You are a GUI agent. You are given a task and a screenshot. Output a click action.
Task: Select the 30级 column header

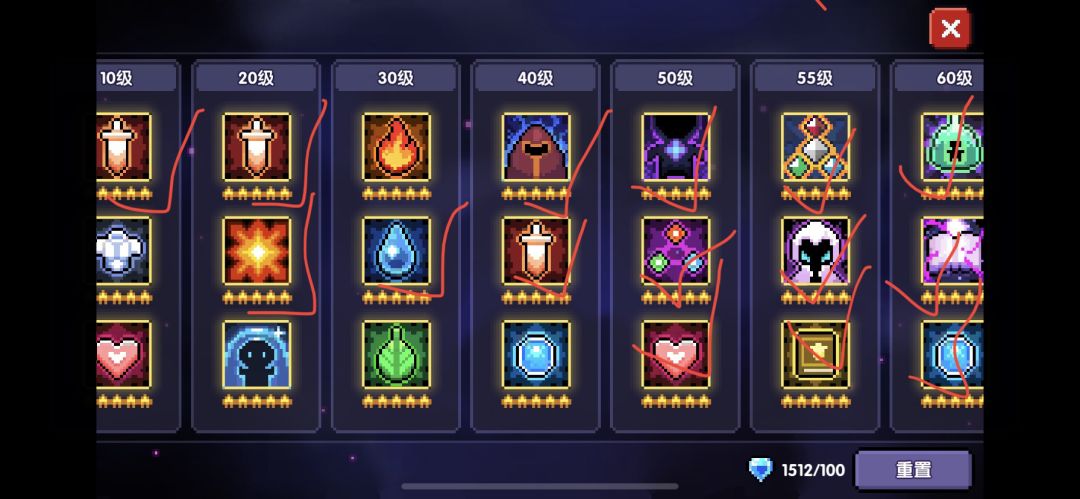pyautogui.click(x=396, y=79)
